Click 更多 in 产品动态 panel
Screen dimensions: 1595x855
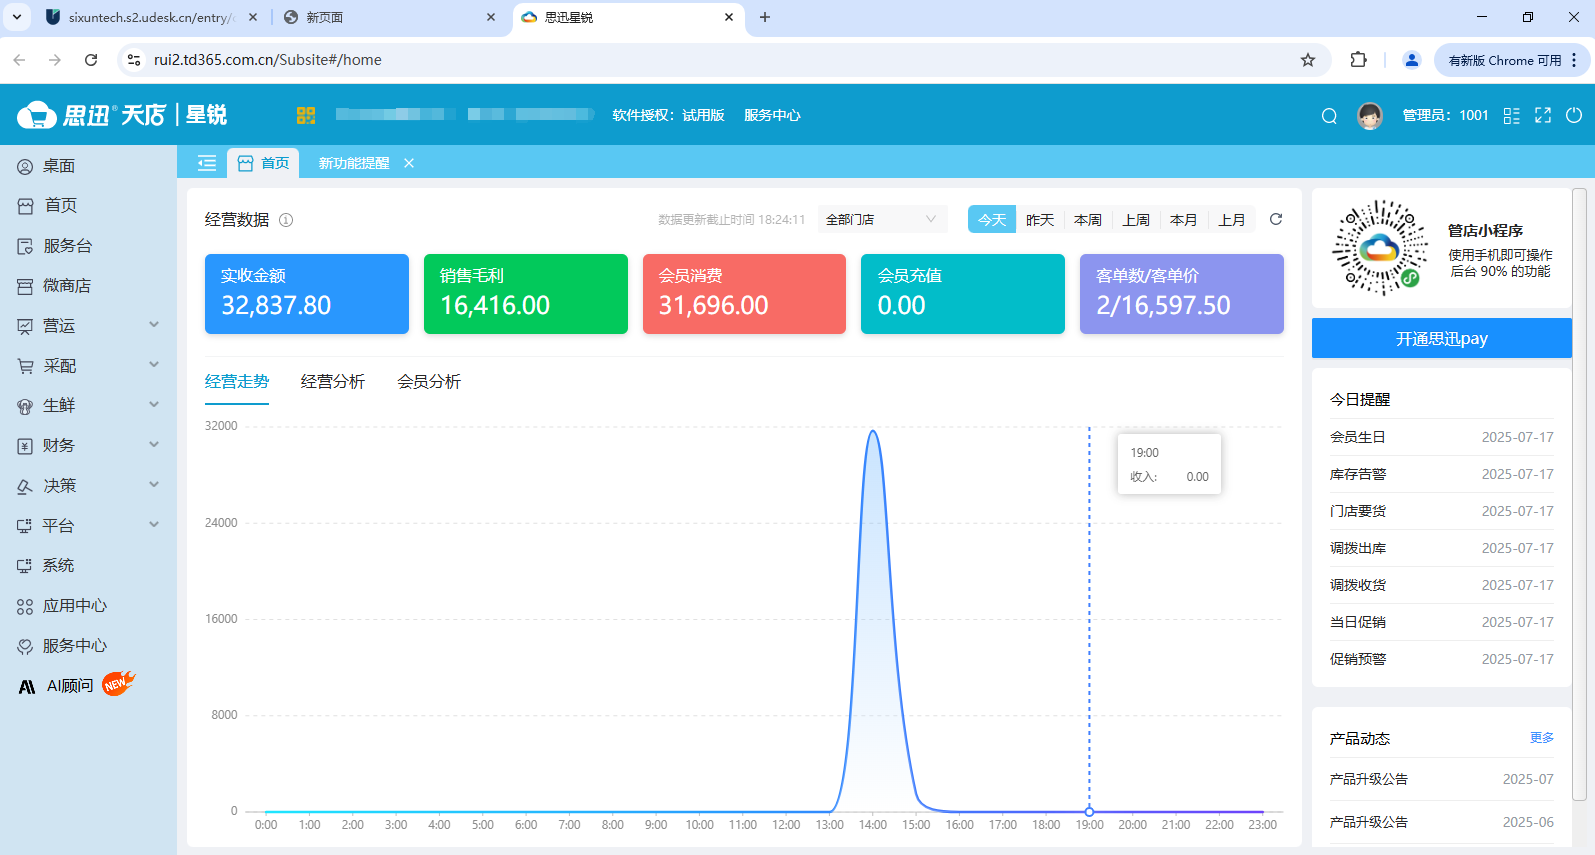[1542, 738]
